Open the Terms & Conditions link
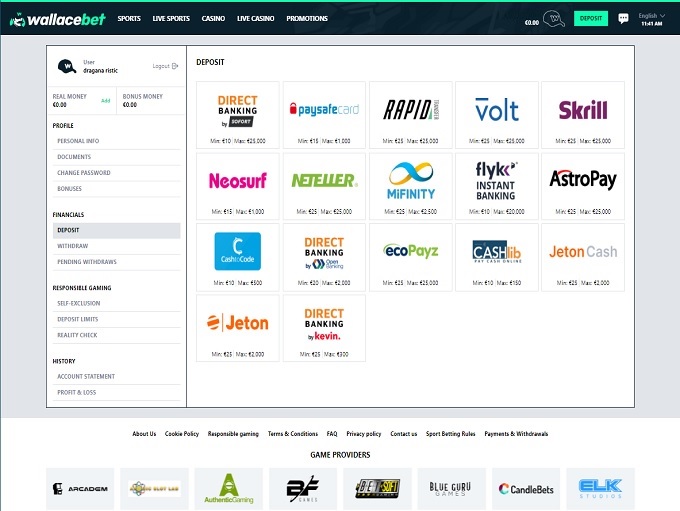The height and width of the screenshot is (511, 680). [x=293, y=434]
